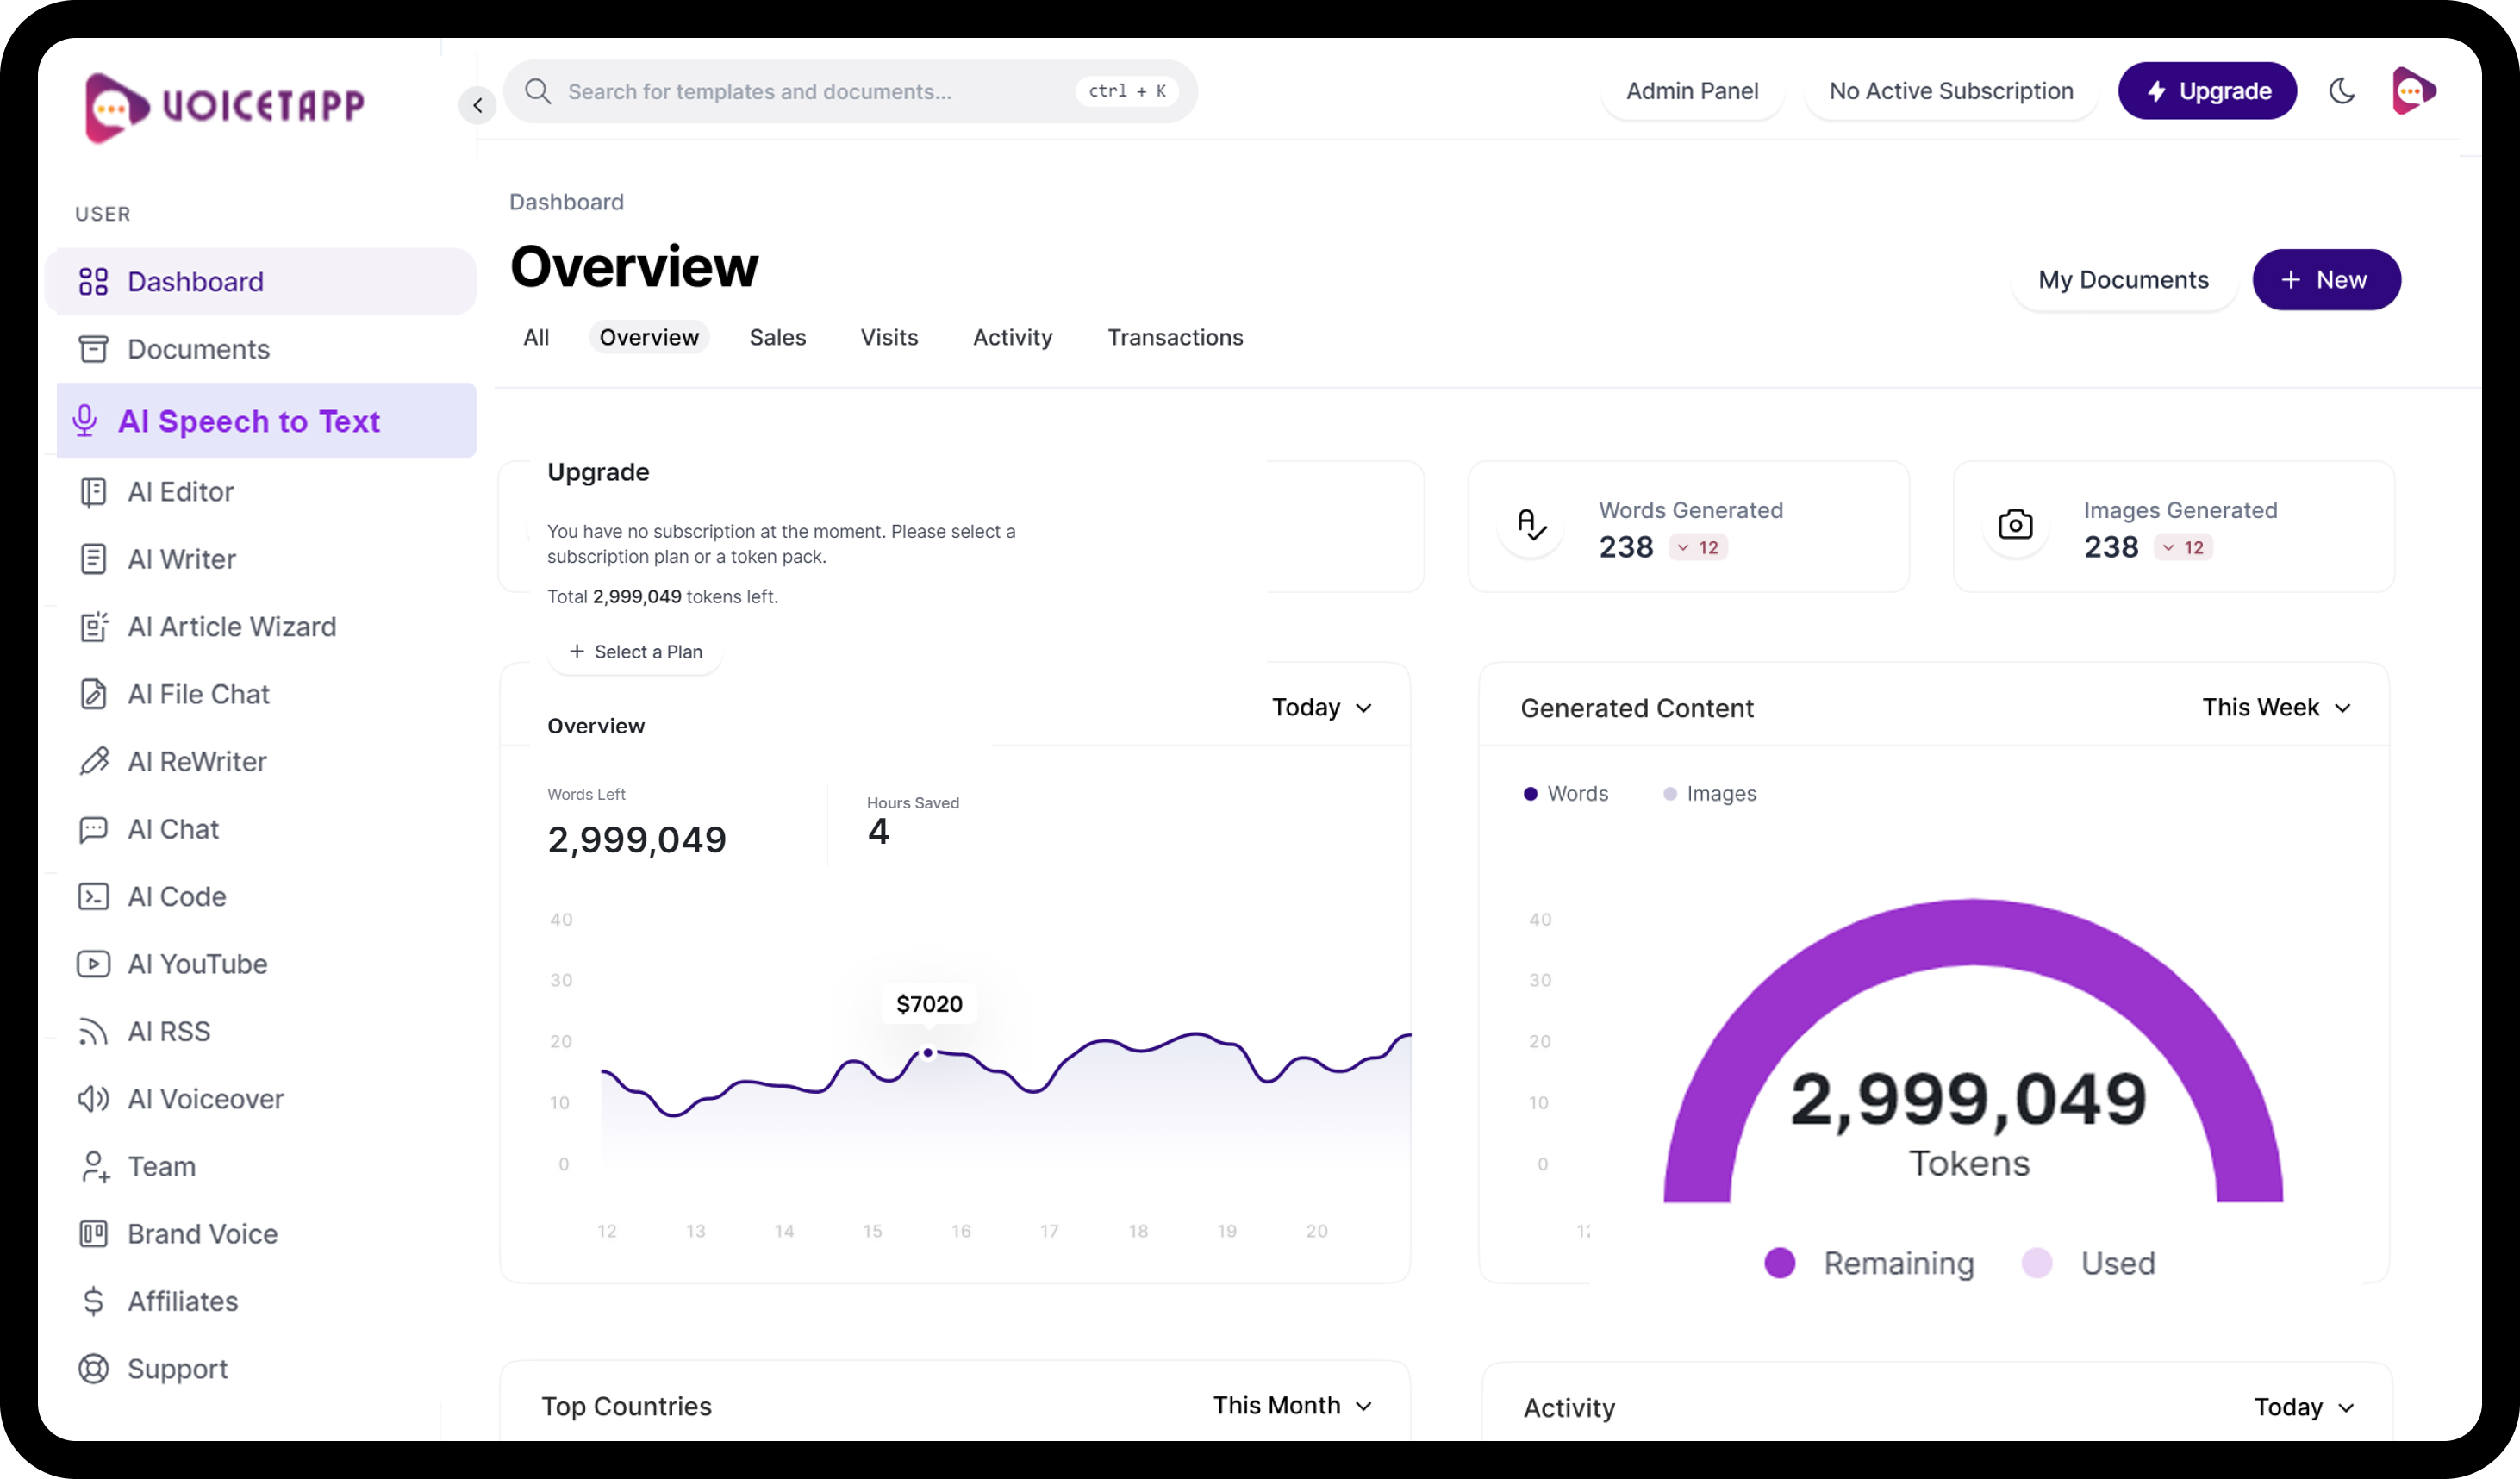2520x1479 pixels.
Task: Click the Upgrade button in header
Action: (2207, 91)
